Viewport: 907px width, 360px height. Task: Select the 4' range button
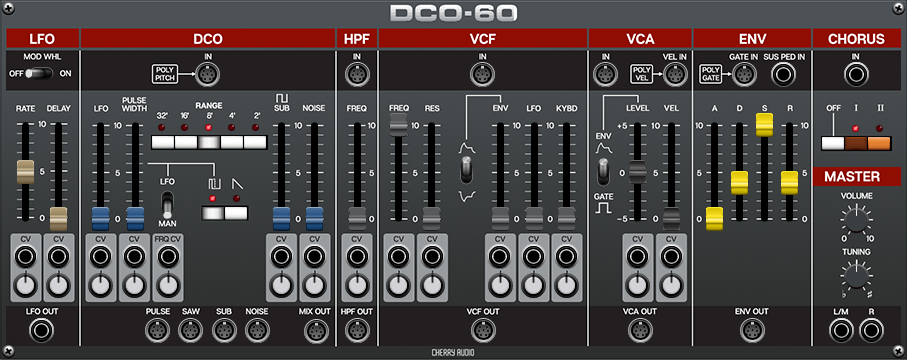[x=232, y=142]
